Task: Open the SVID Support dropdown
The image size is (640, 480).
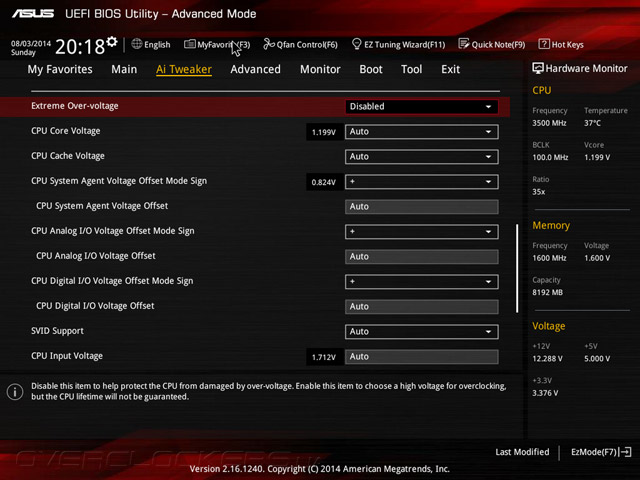Action: click(422, 331)
